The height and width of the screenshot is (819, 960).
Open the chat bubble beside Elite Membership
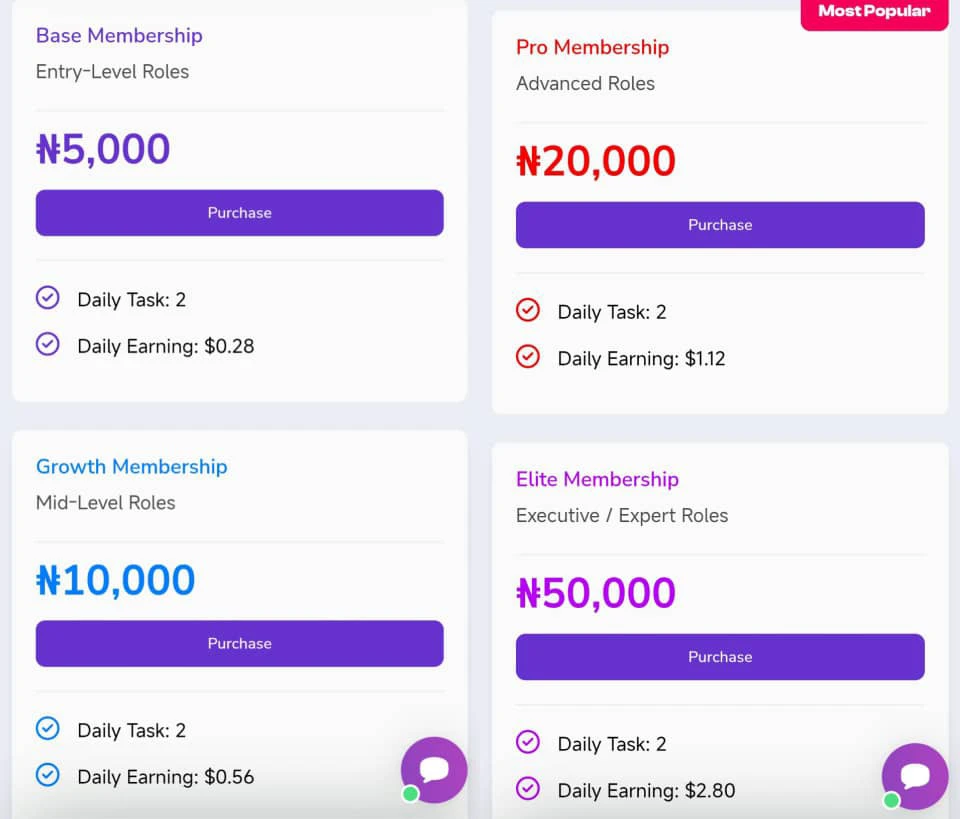pos(915,776)
